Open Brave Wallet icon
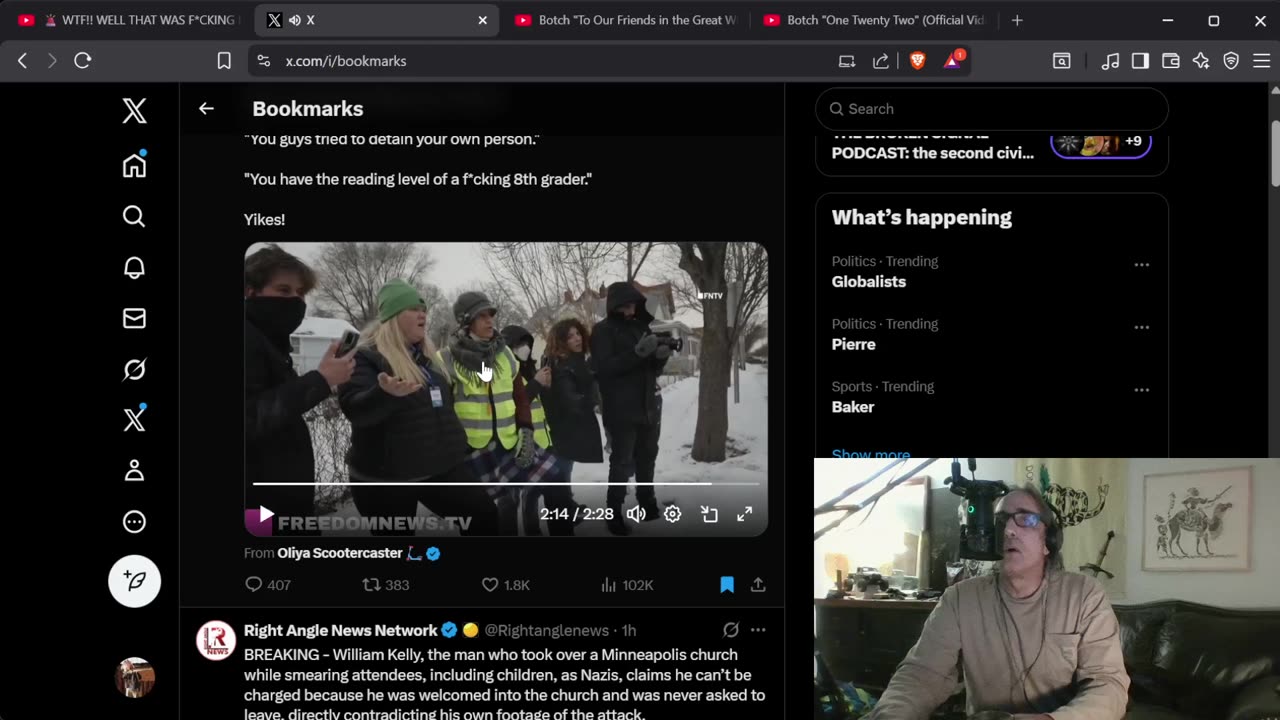This screenshot has height=720, width=1280. coord(1170,61)
